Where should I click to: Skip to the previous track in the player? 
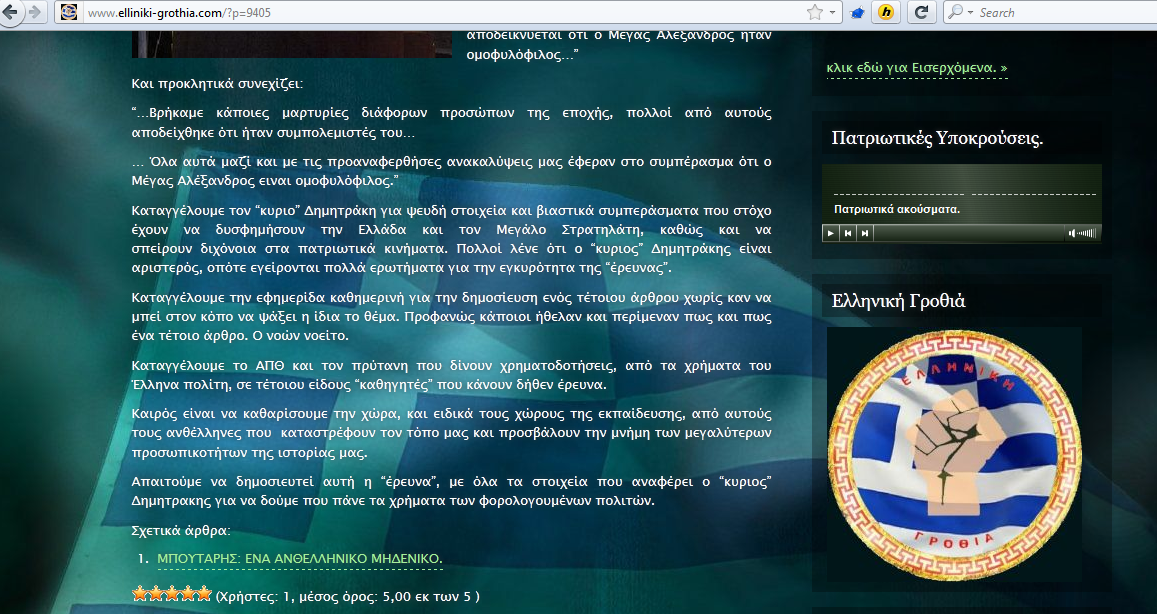[x=848, y=233]
